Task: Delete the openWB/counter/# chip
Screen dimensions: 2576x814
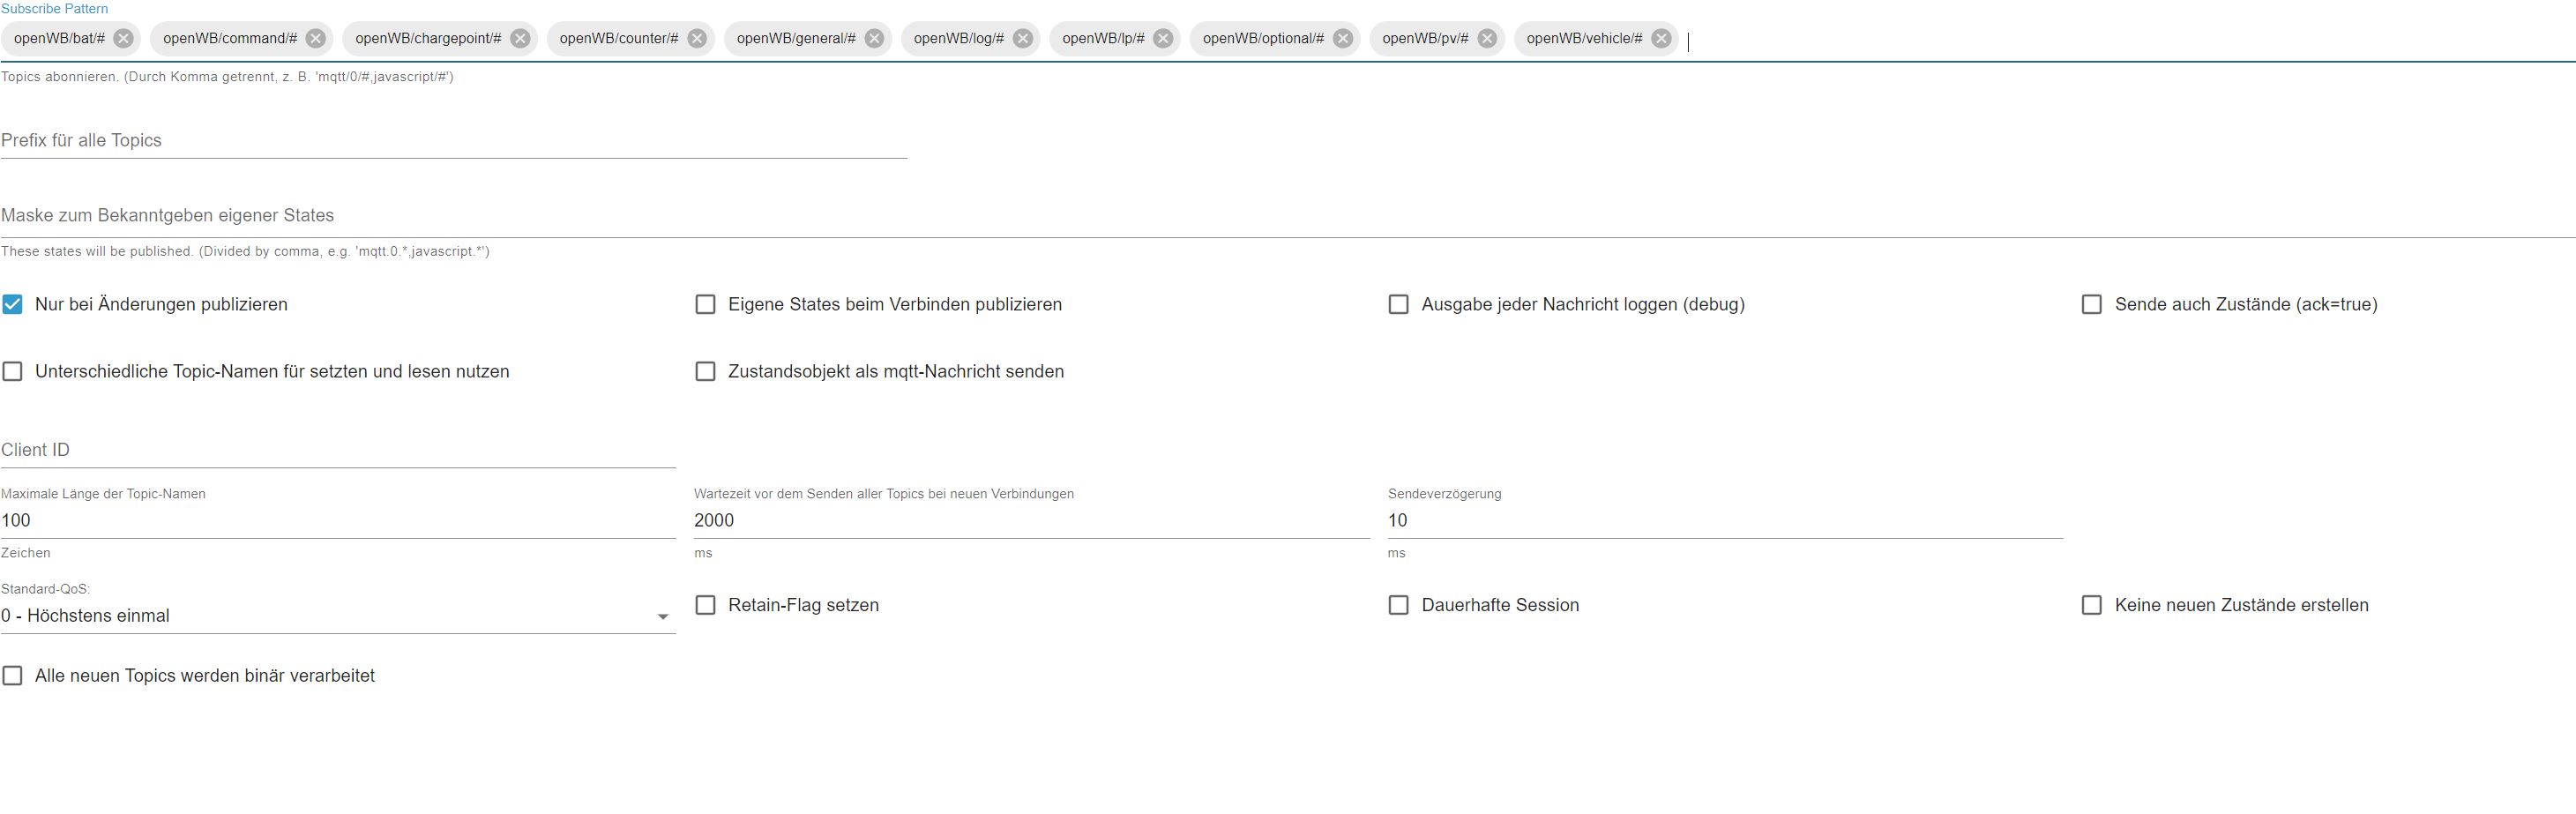Action: pyautogui.click(x=697, y=39)
